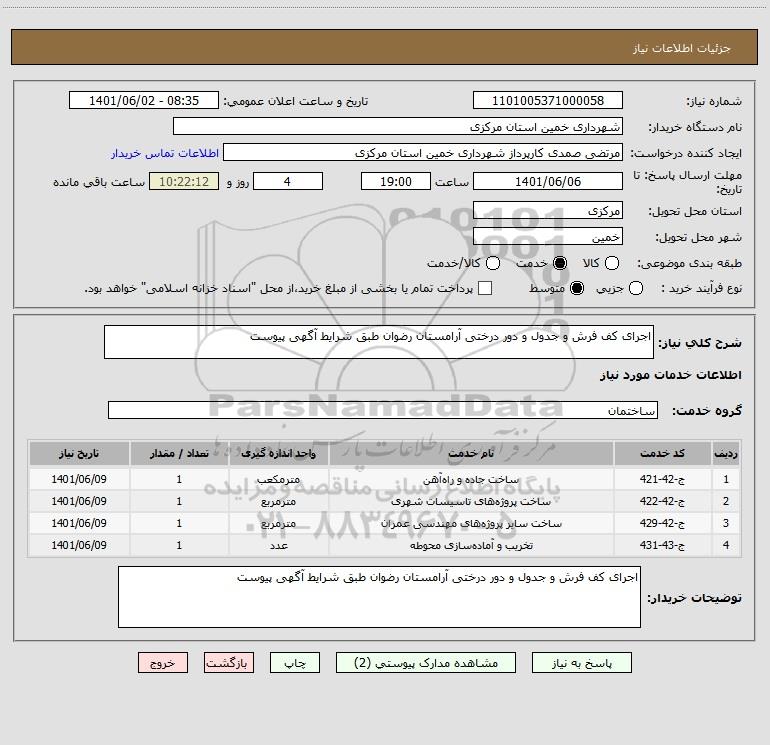Image resolution: width=770 pixels, height=745 pixels.
Task: Open مشاهده مدارک پیوستی (2) button
Action: click(x=426, y=663)
